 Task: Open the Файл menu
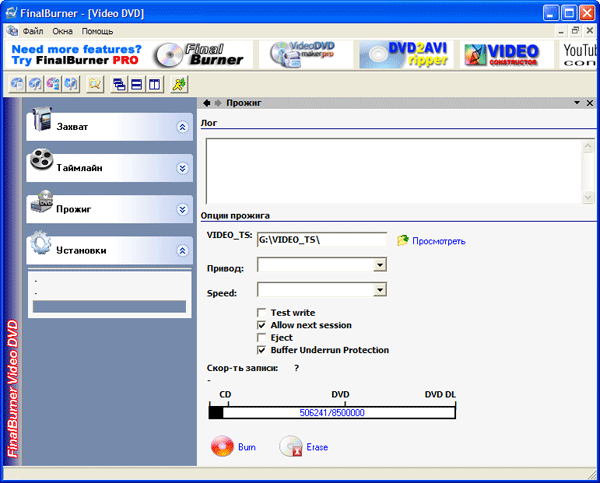pyautogui.click(x=33, y=31)
